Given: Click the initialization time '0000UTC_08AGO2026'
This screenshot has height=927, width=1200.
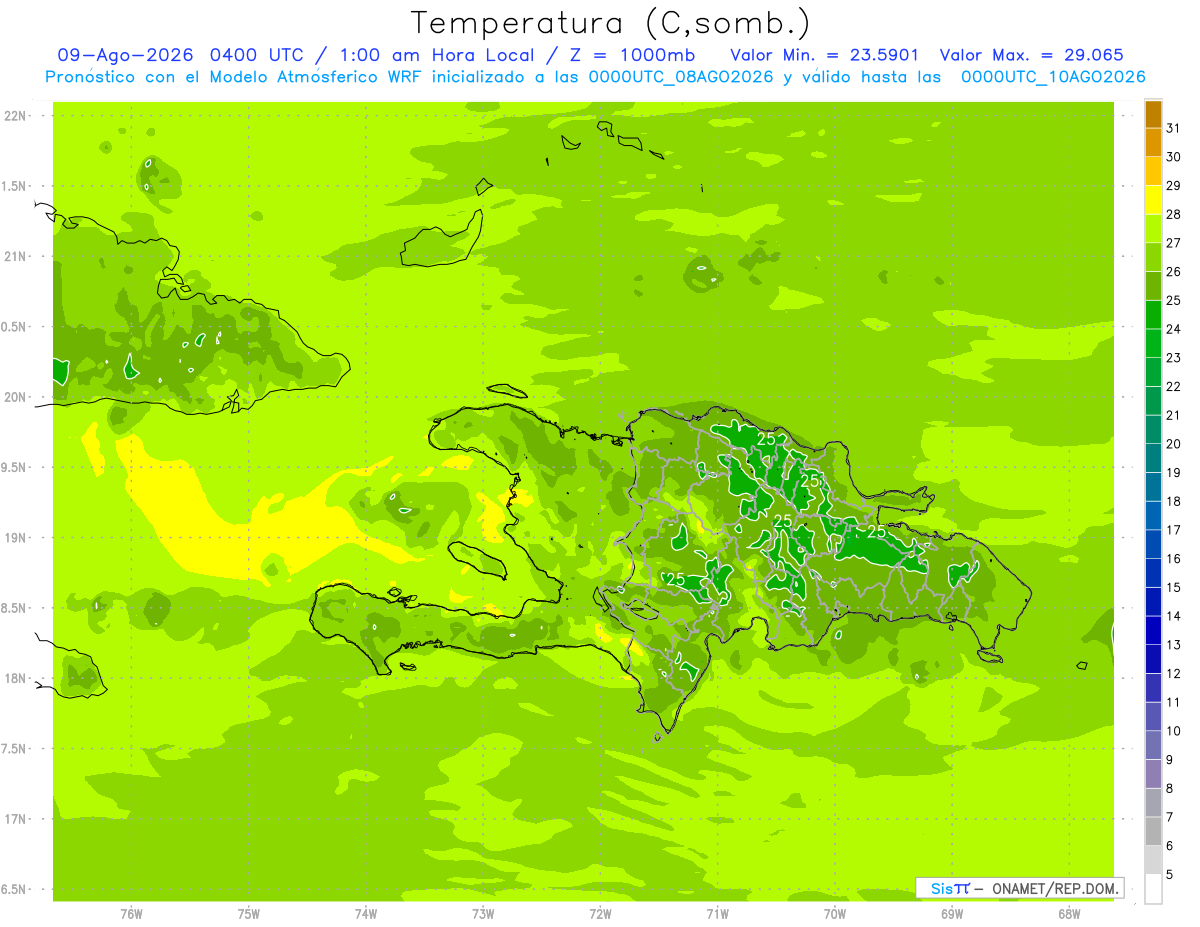Looking at the screenshot, I should pos(681,77).
